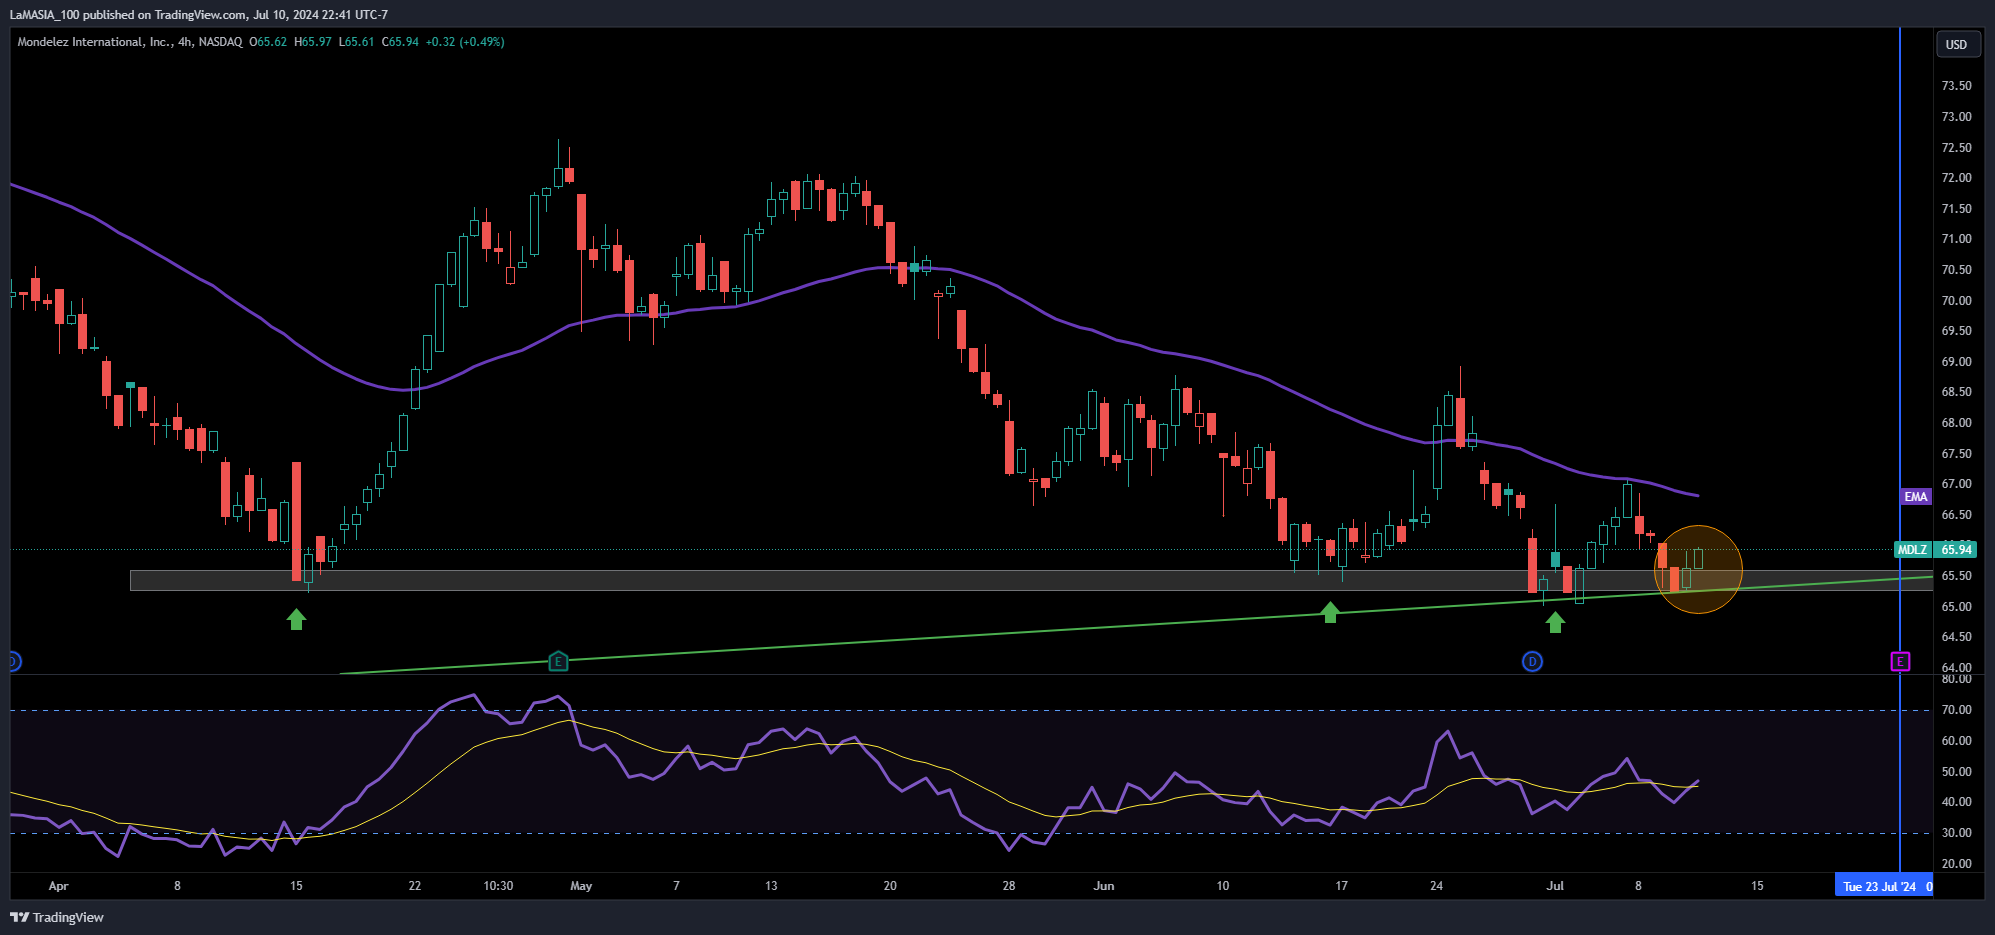1995x935 pixels.
Task: Click the 'O65.62' open value
Action: [268, 42]
